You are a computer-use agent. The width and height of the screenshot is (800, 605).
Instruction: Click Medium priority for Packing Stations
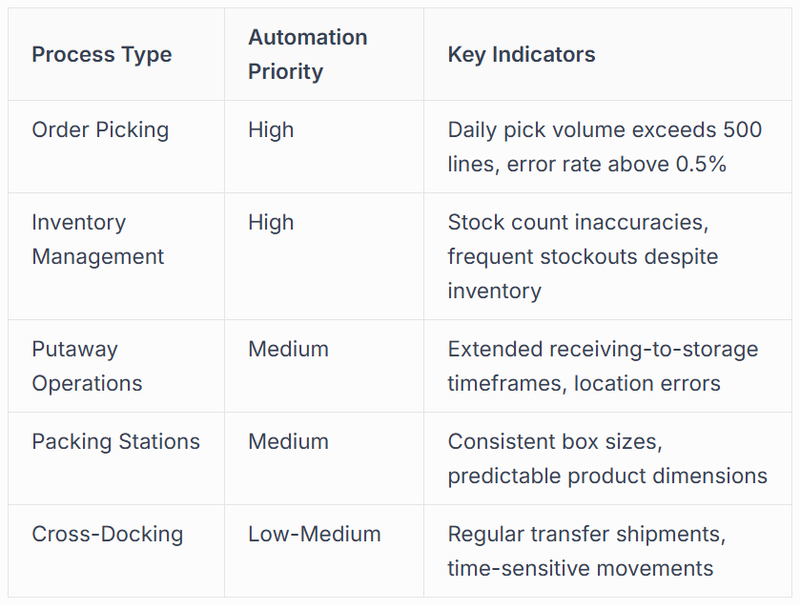coord(288,442)
